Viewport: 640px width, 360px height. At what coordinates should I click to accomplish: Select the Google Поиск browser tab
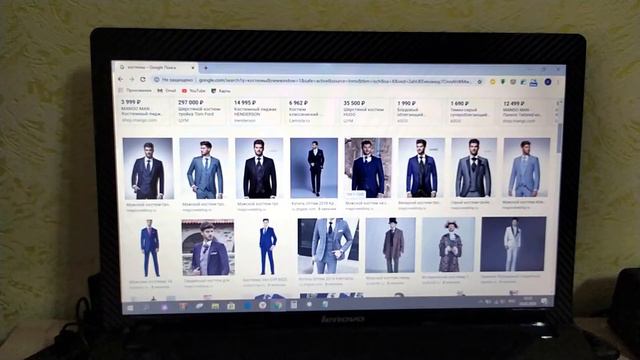click(x=156, y=67)
